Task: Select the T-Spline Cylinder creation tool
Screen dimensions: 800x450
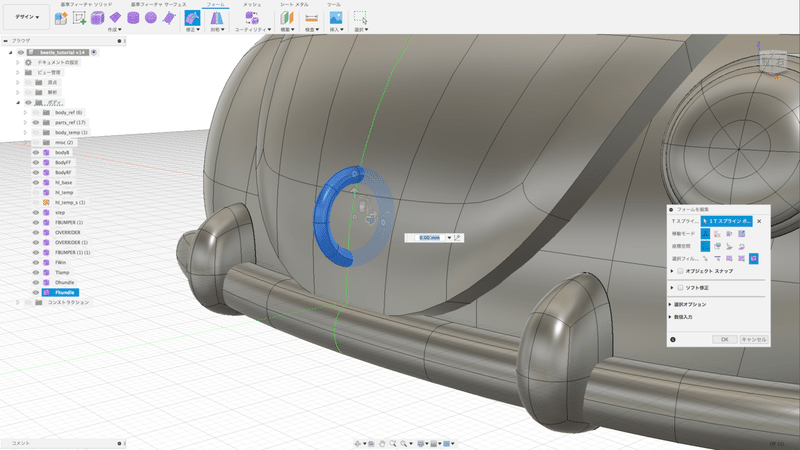Action: coord(133,18)
